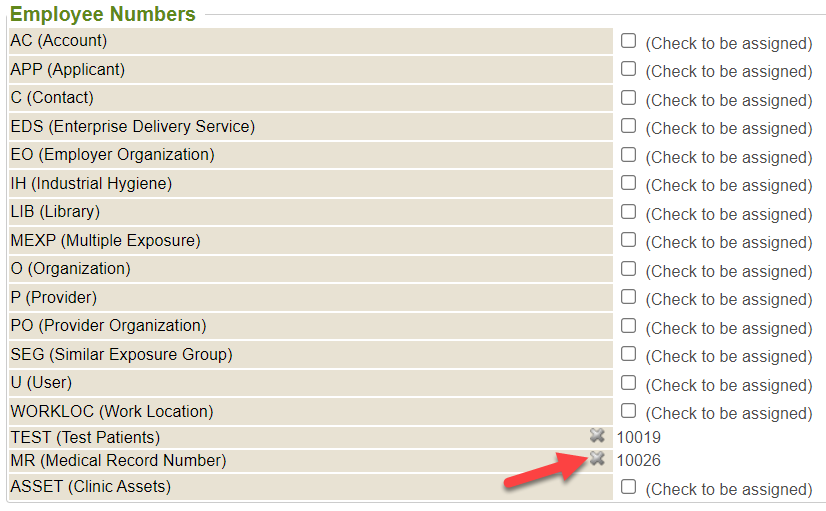Enable MEXP Multiple Exposure checkbox
This screenshot has width=826, height=511.
tap(628, 240)
